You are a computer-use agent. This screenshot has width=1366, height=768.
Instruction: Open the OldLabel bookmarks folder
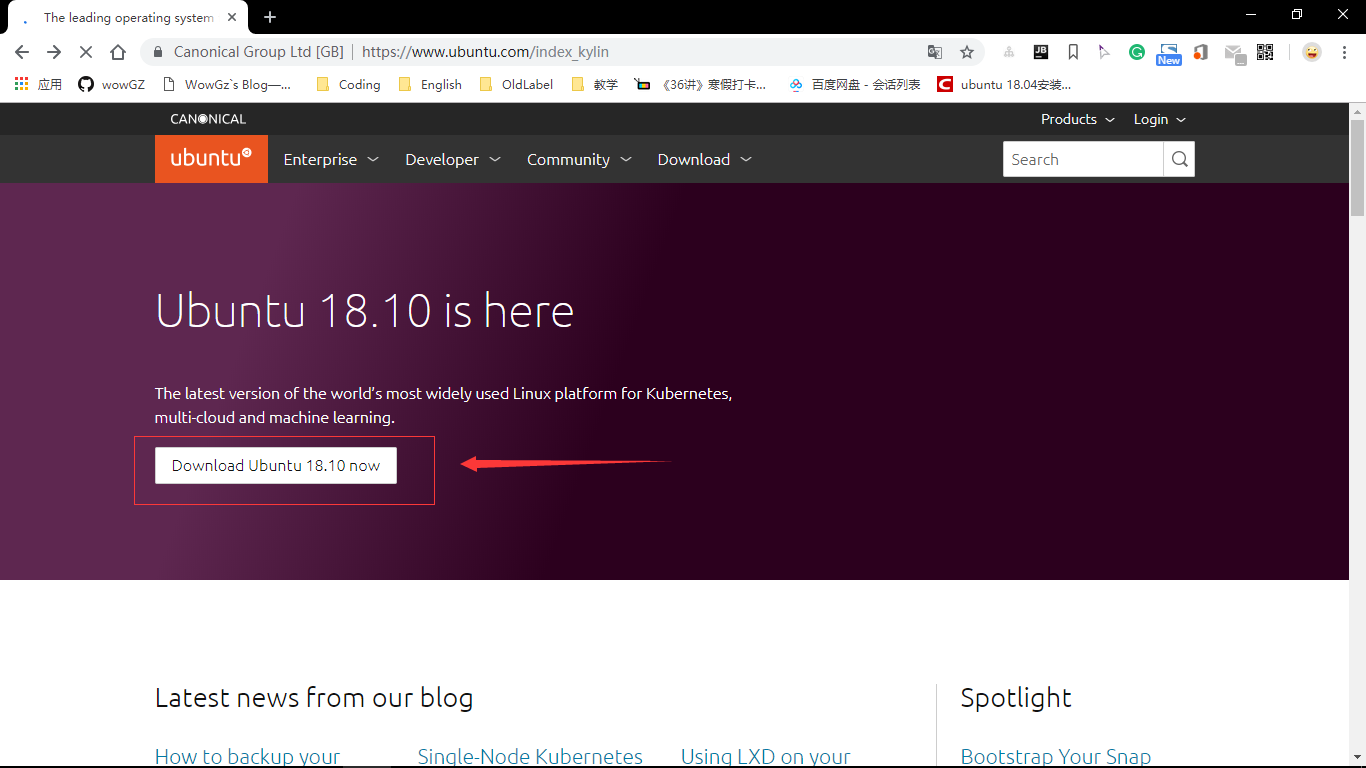click(517, 85)
